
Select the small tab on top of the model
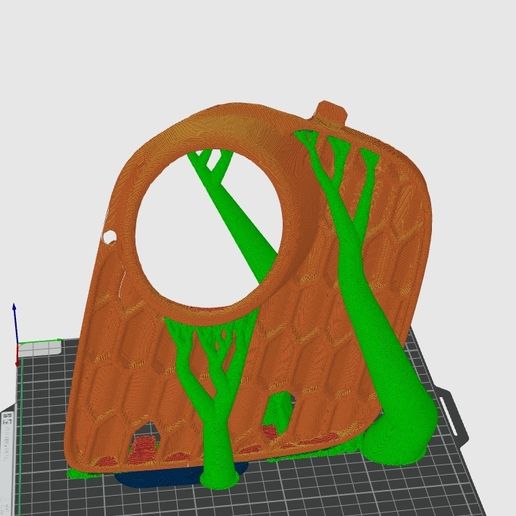pyautogui.click(x=331, y=114)
